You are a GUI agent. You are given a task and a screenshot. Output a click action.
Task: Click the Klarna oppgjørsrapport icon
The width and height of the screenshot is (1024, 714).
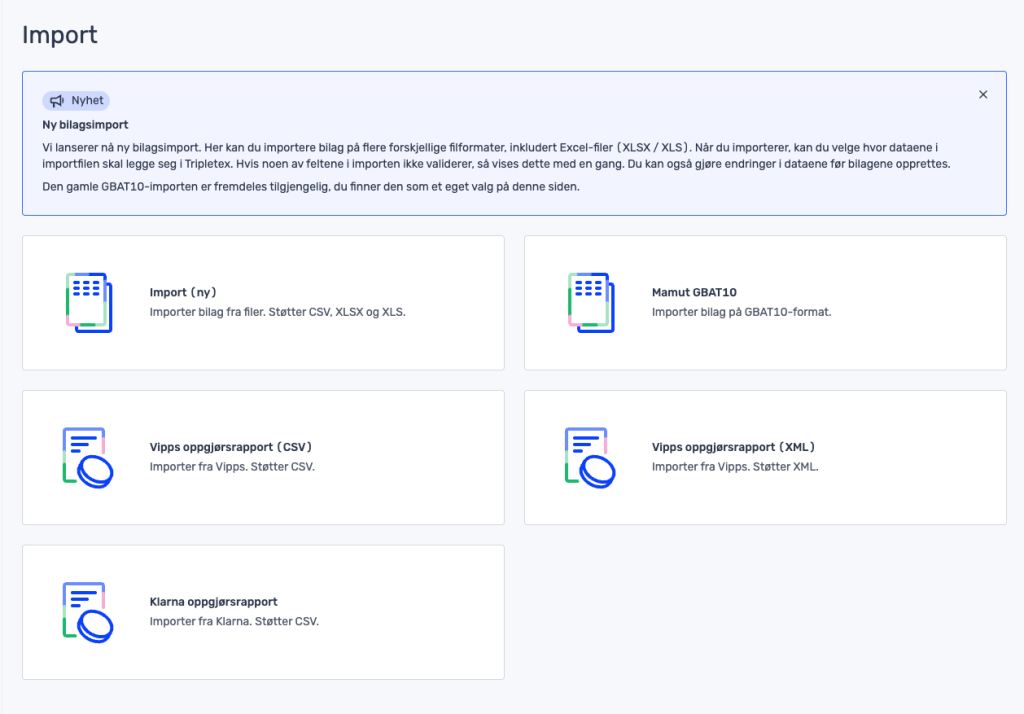click(x=88, y=612)
